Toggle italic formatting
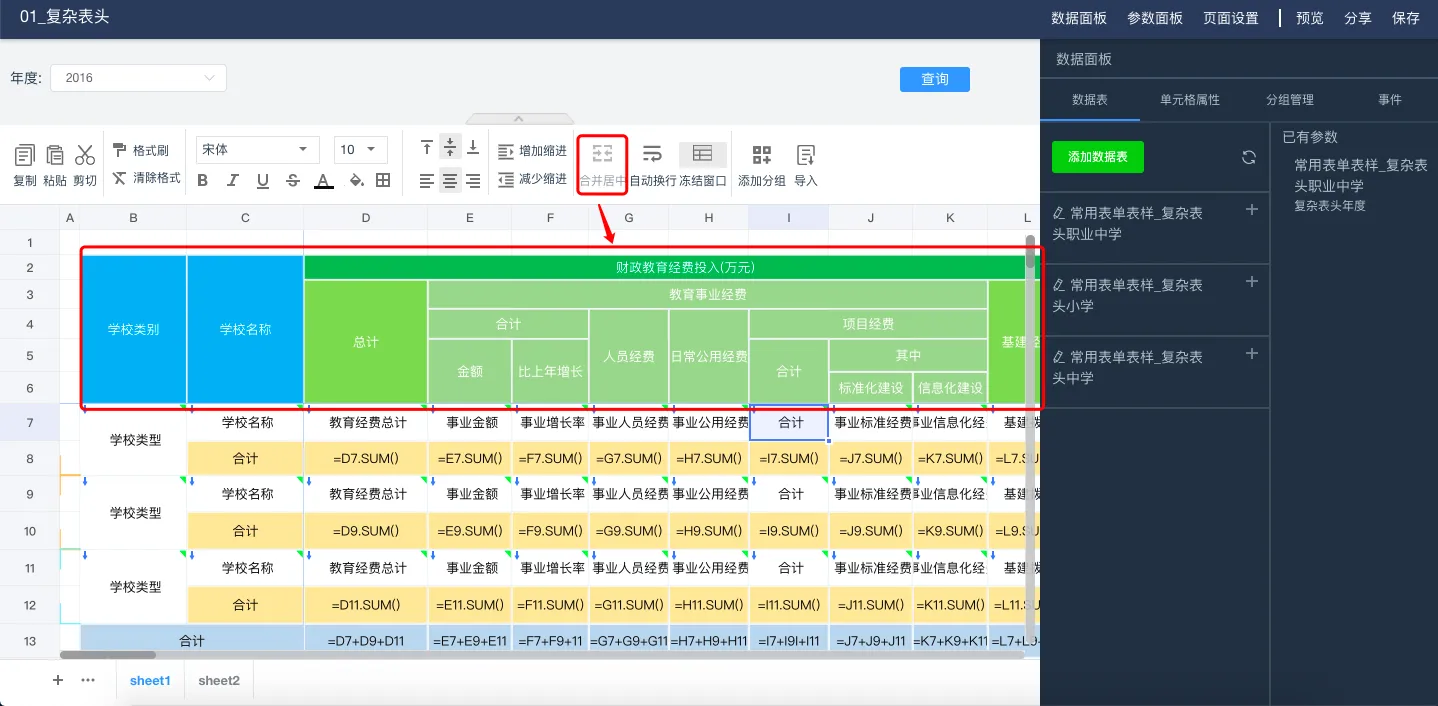 pos(233,181)
